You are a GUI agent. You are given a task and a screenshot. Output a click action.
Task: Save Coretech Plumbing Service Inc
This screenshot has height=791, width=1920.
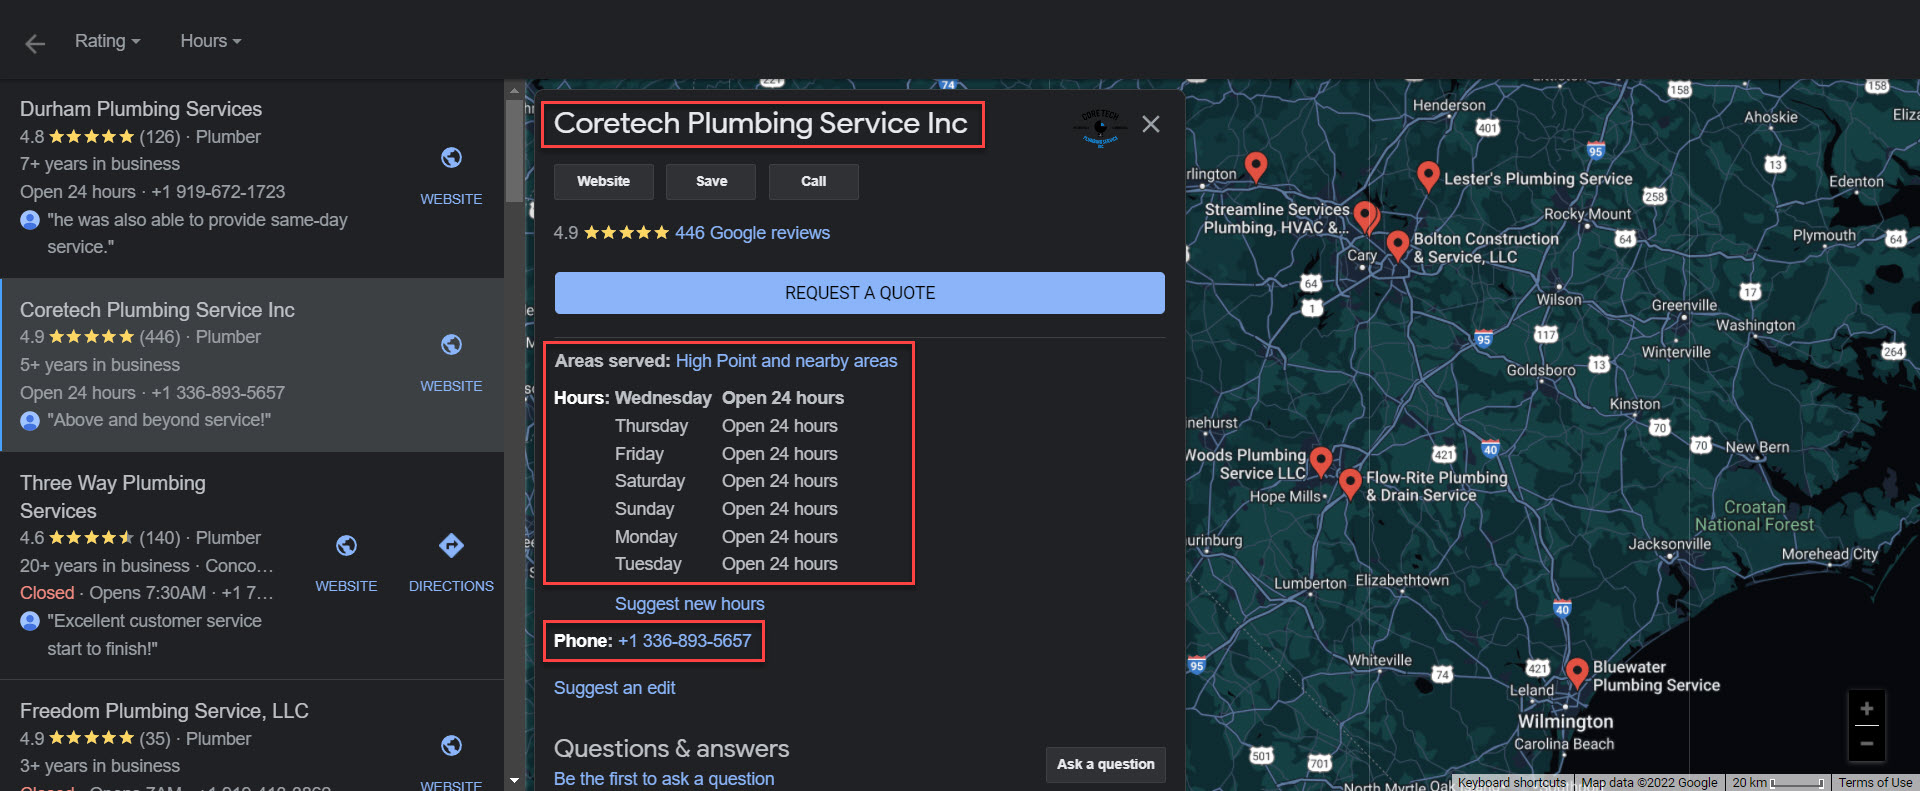[711, 181]
